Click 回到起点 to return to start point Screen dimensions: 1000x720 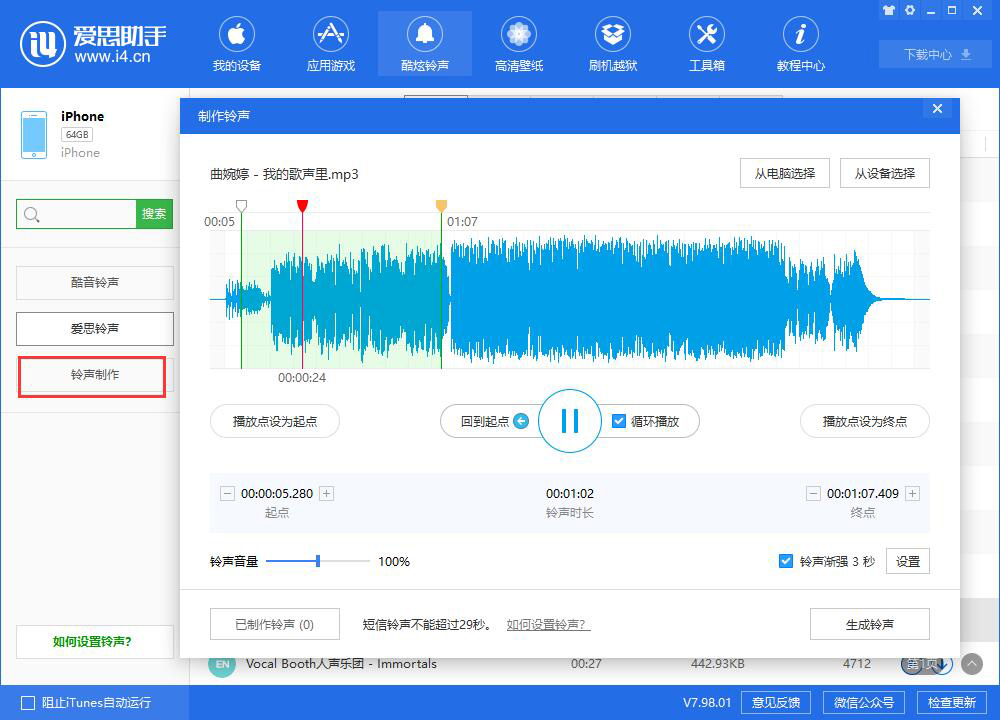489,421
